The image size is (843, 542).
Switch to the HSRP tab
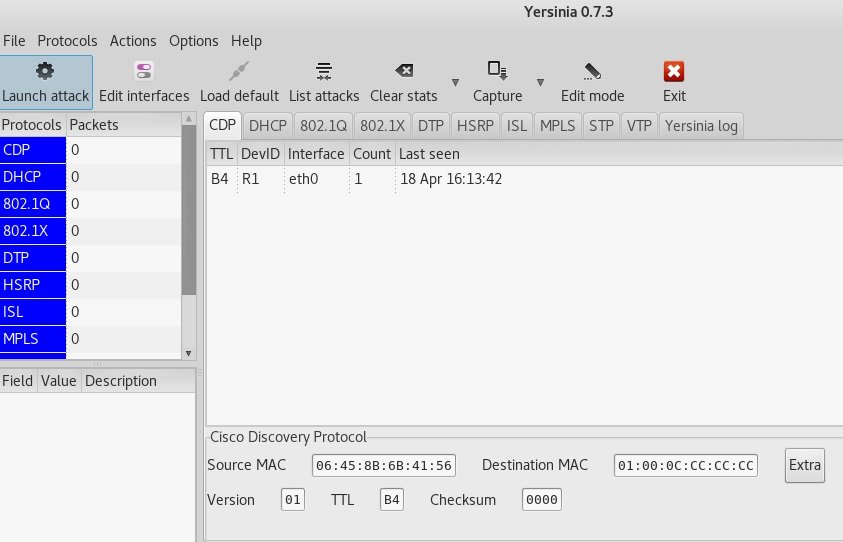pos(475,126)
